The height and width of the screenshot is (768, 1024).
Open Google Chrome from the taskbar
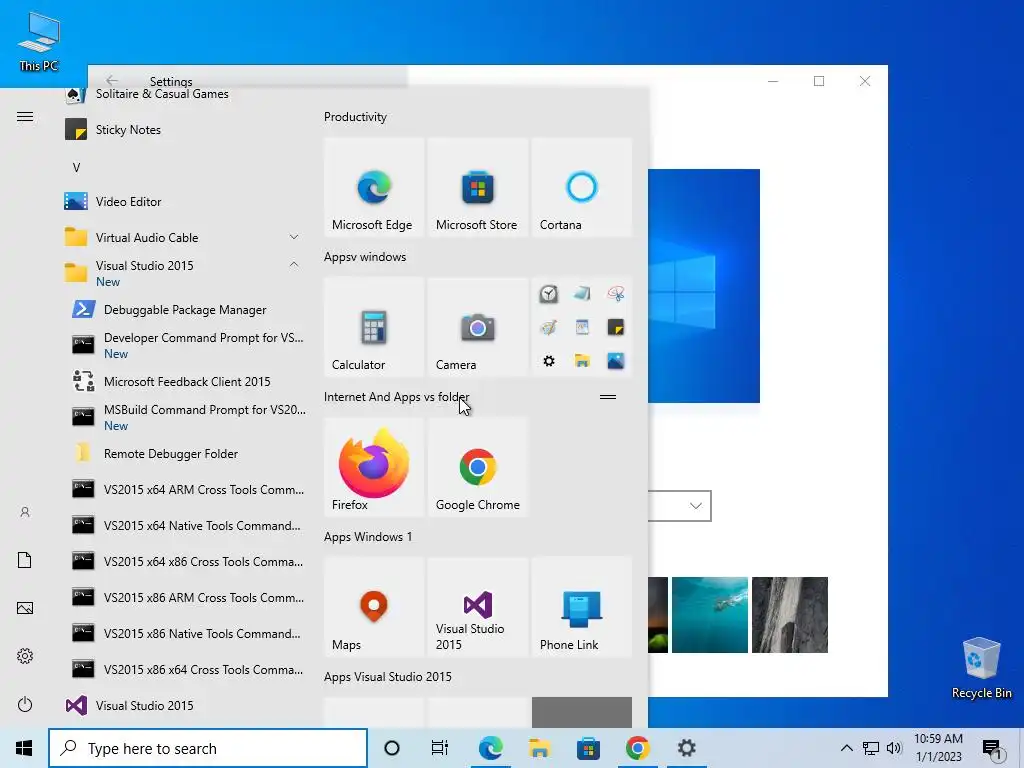pyautogui.click(x=637, y=748)
